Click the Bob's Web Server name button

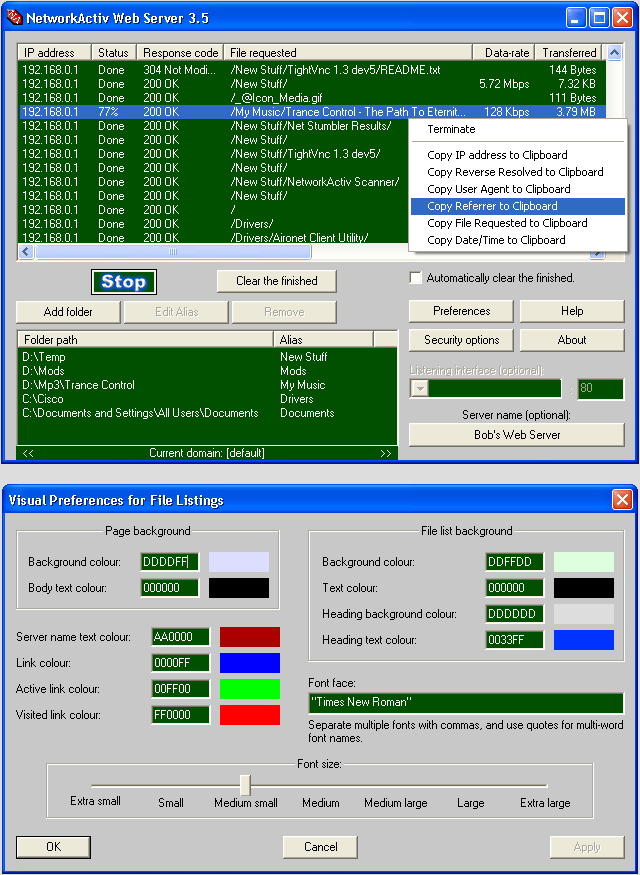tap(517, 435)
